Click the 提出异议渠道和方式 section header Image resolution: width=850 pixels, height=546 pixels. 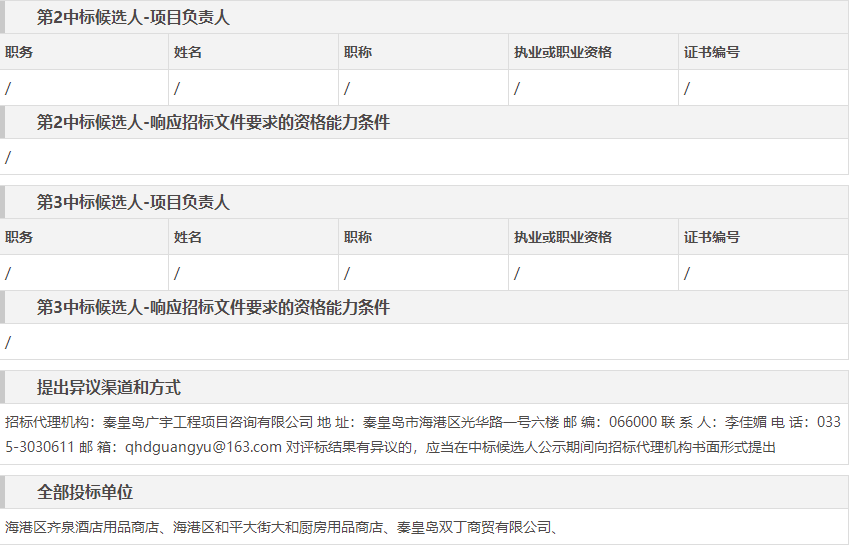(x=109, y=387)
